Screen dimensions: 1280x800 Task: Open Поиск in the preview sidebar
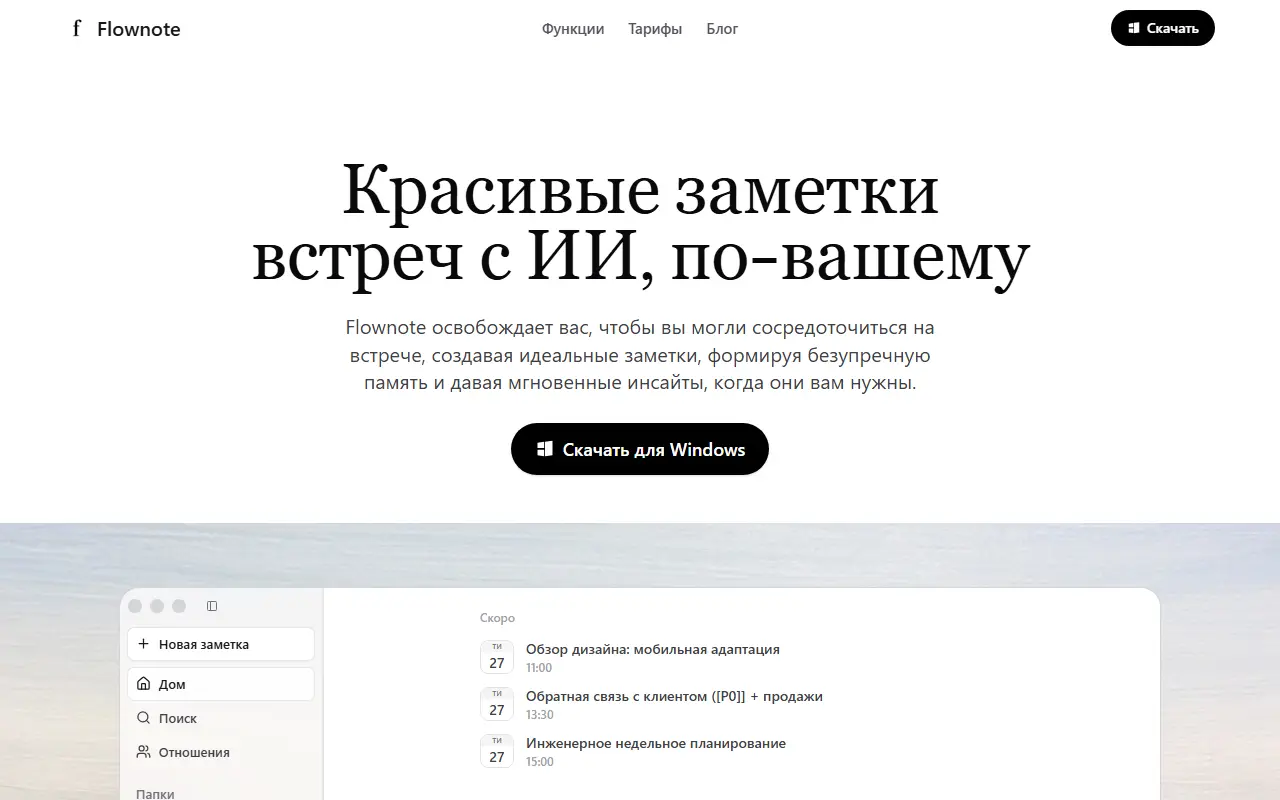point(221,718)
